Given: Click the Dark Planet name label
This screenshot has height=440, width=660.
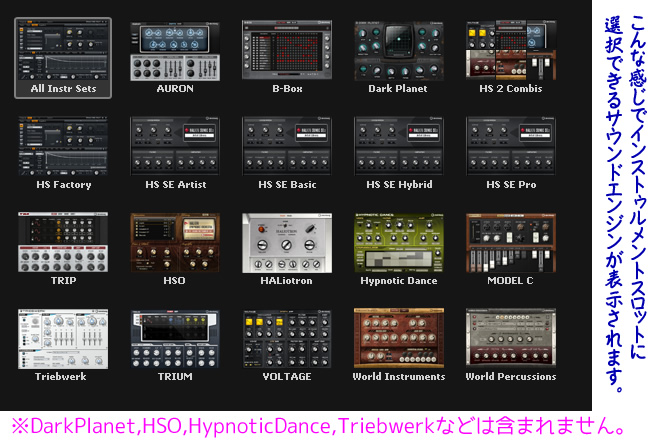Looking at the screenshot, I should (398, 89).
